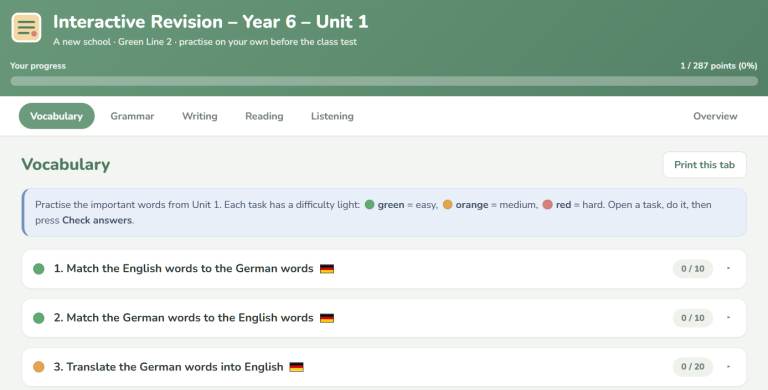
Task: Click the 0 / 10 score badge of task 2
Action: pos(693,318)
